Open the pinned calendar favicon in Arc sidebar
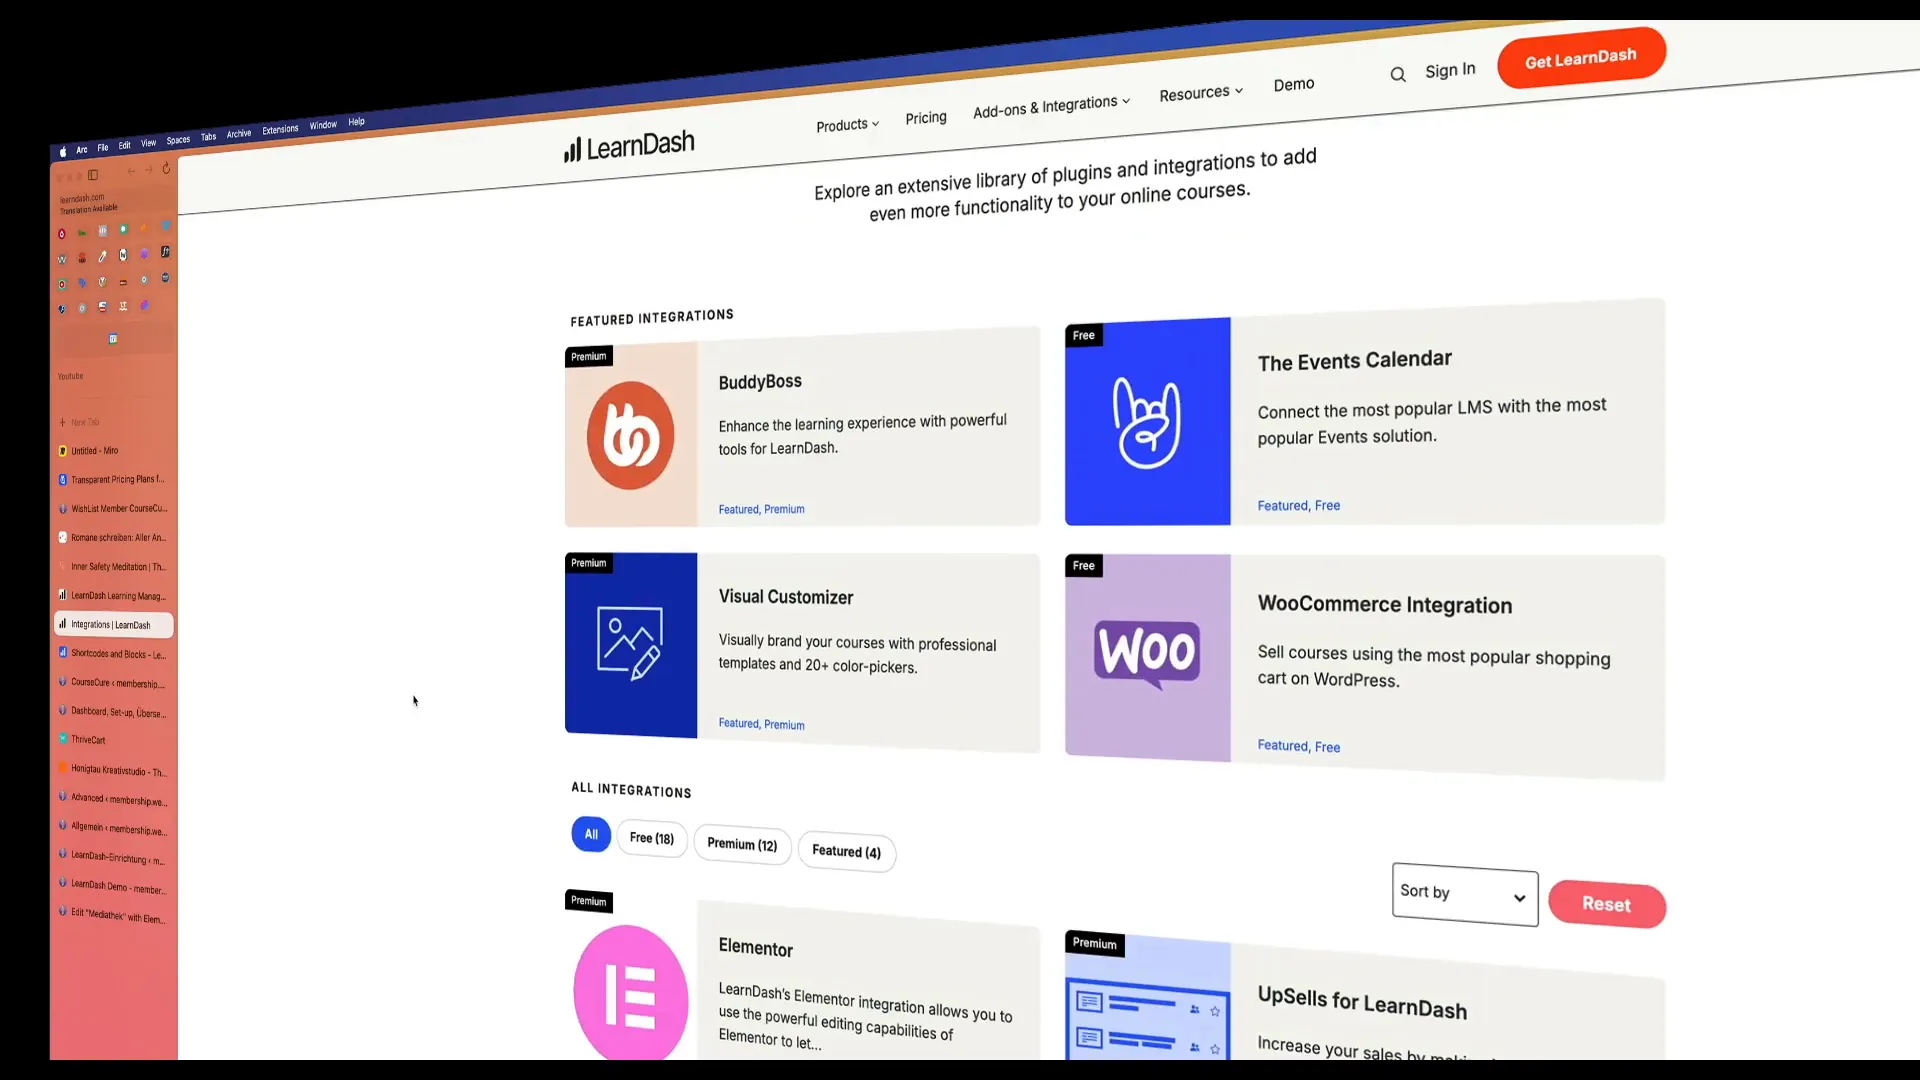Screen dimensions: 1920x1080 point(113,338)
